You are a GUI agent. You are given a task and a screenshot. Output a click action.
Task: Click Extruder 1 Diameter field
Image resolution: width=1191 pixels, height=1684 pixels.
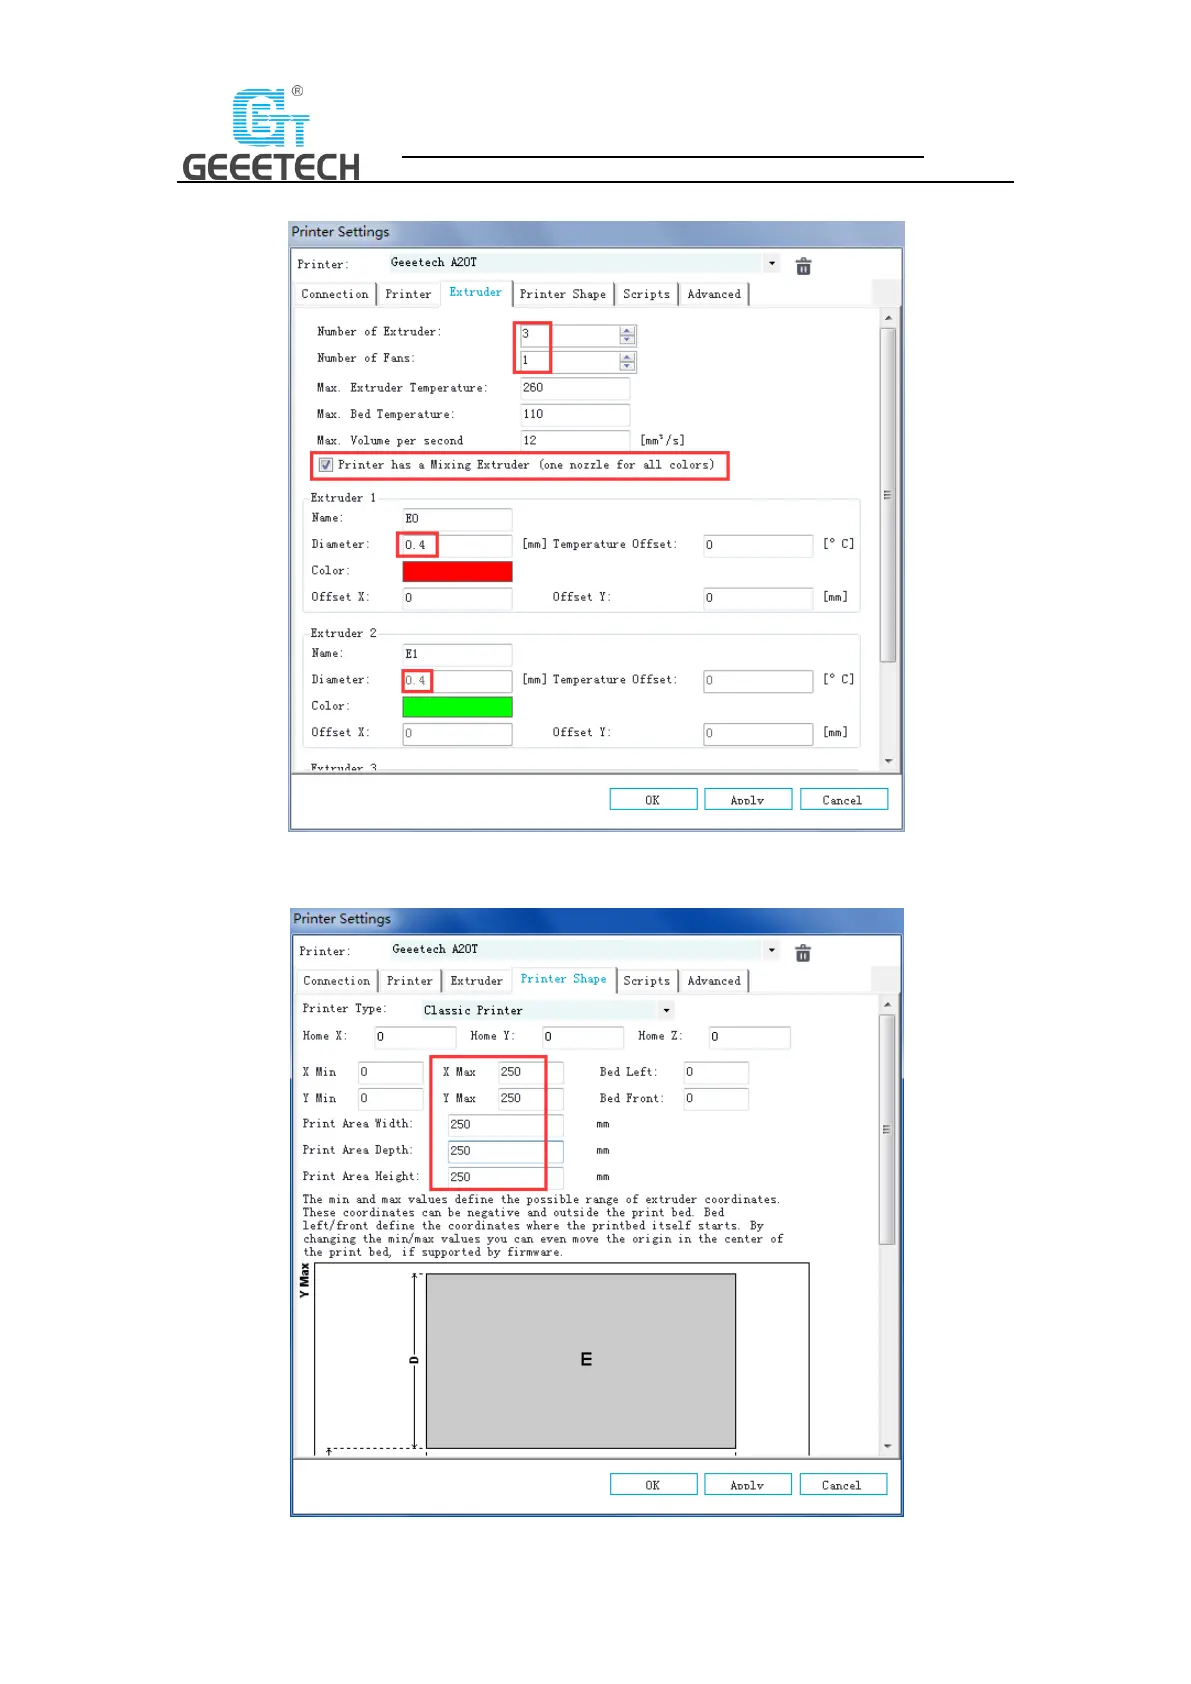click(457, 545)
